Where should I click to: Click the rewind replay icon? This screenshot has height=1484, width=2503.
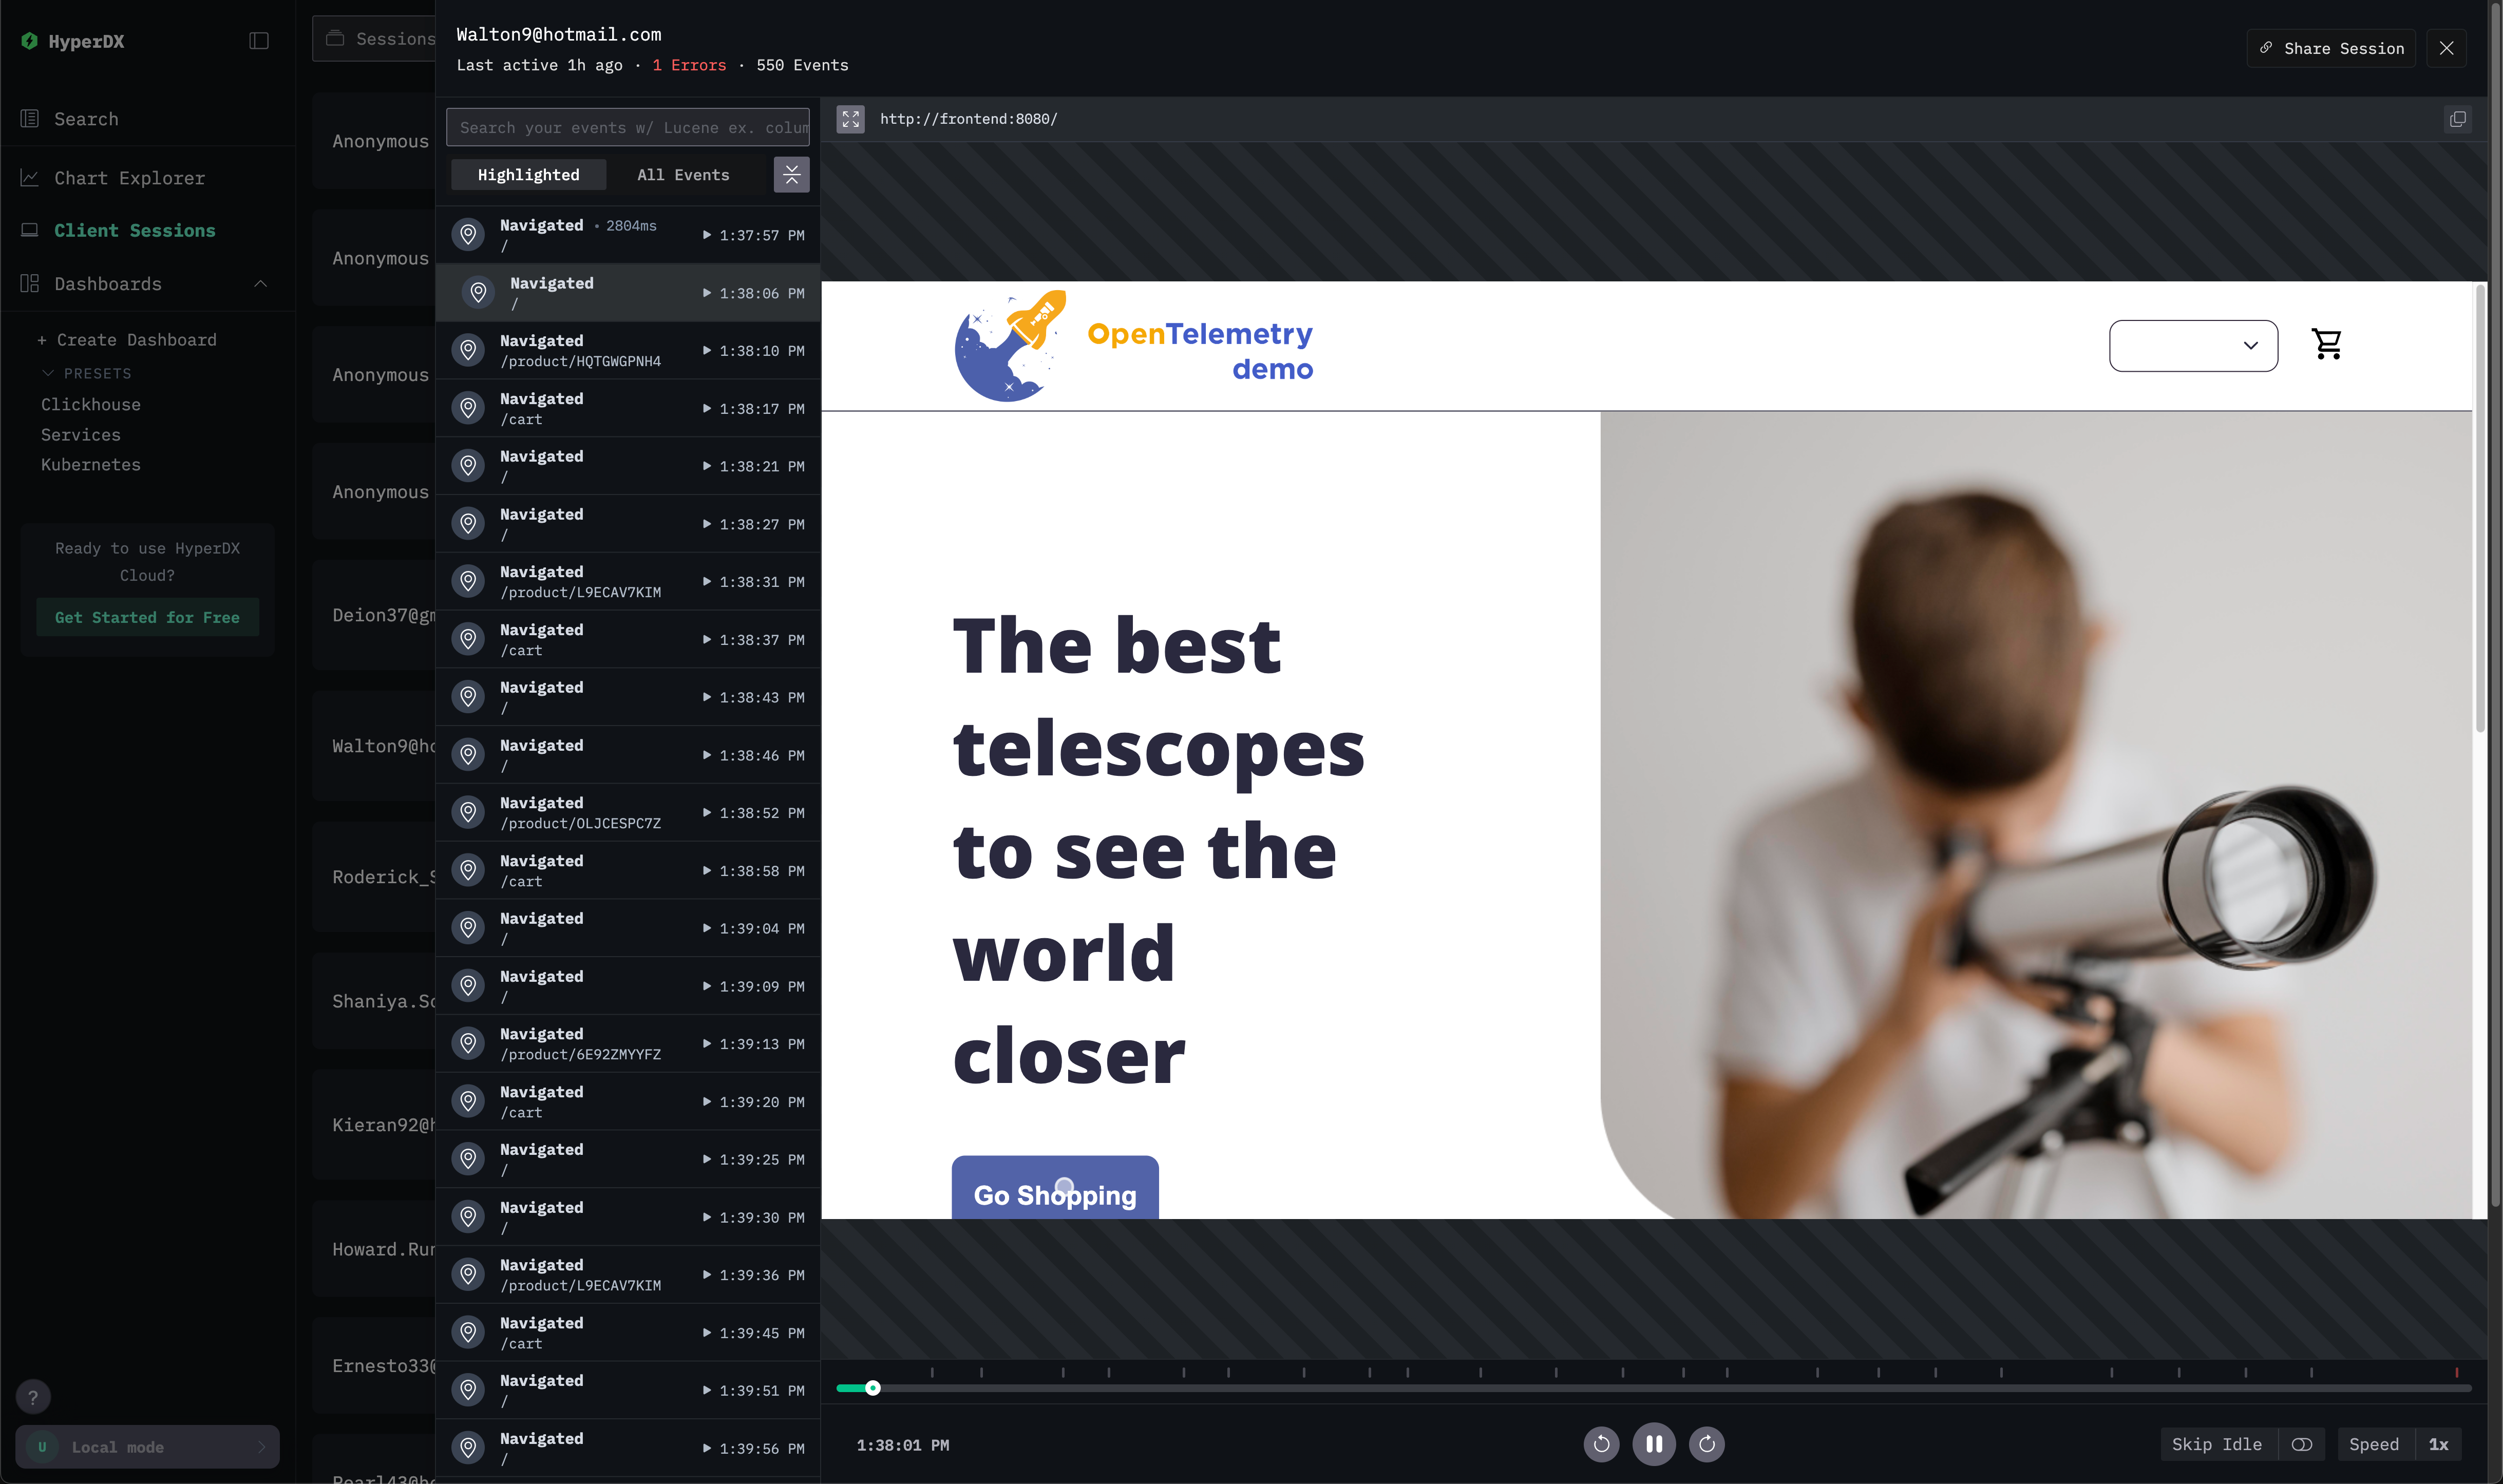[1601, 1444]
